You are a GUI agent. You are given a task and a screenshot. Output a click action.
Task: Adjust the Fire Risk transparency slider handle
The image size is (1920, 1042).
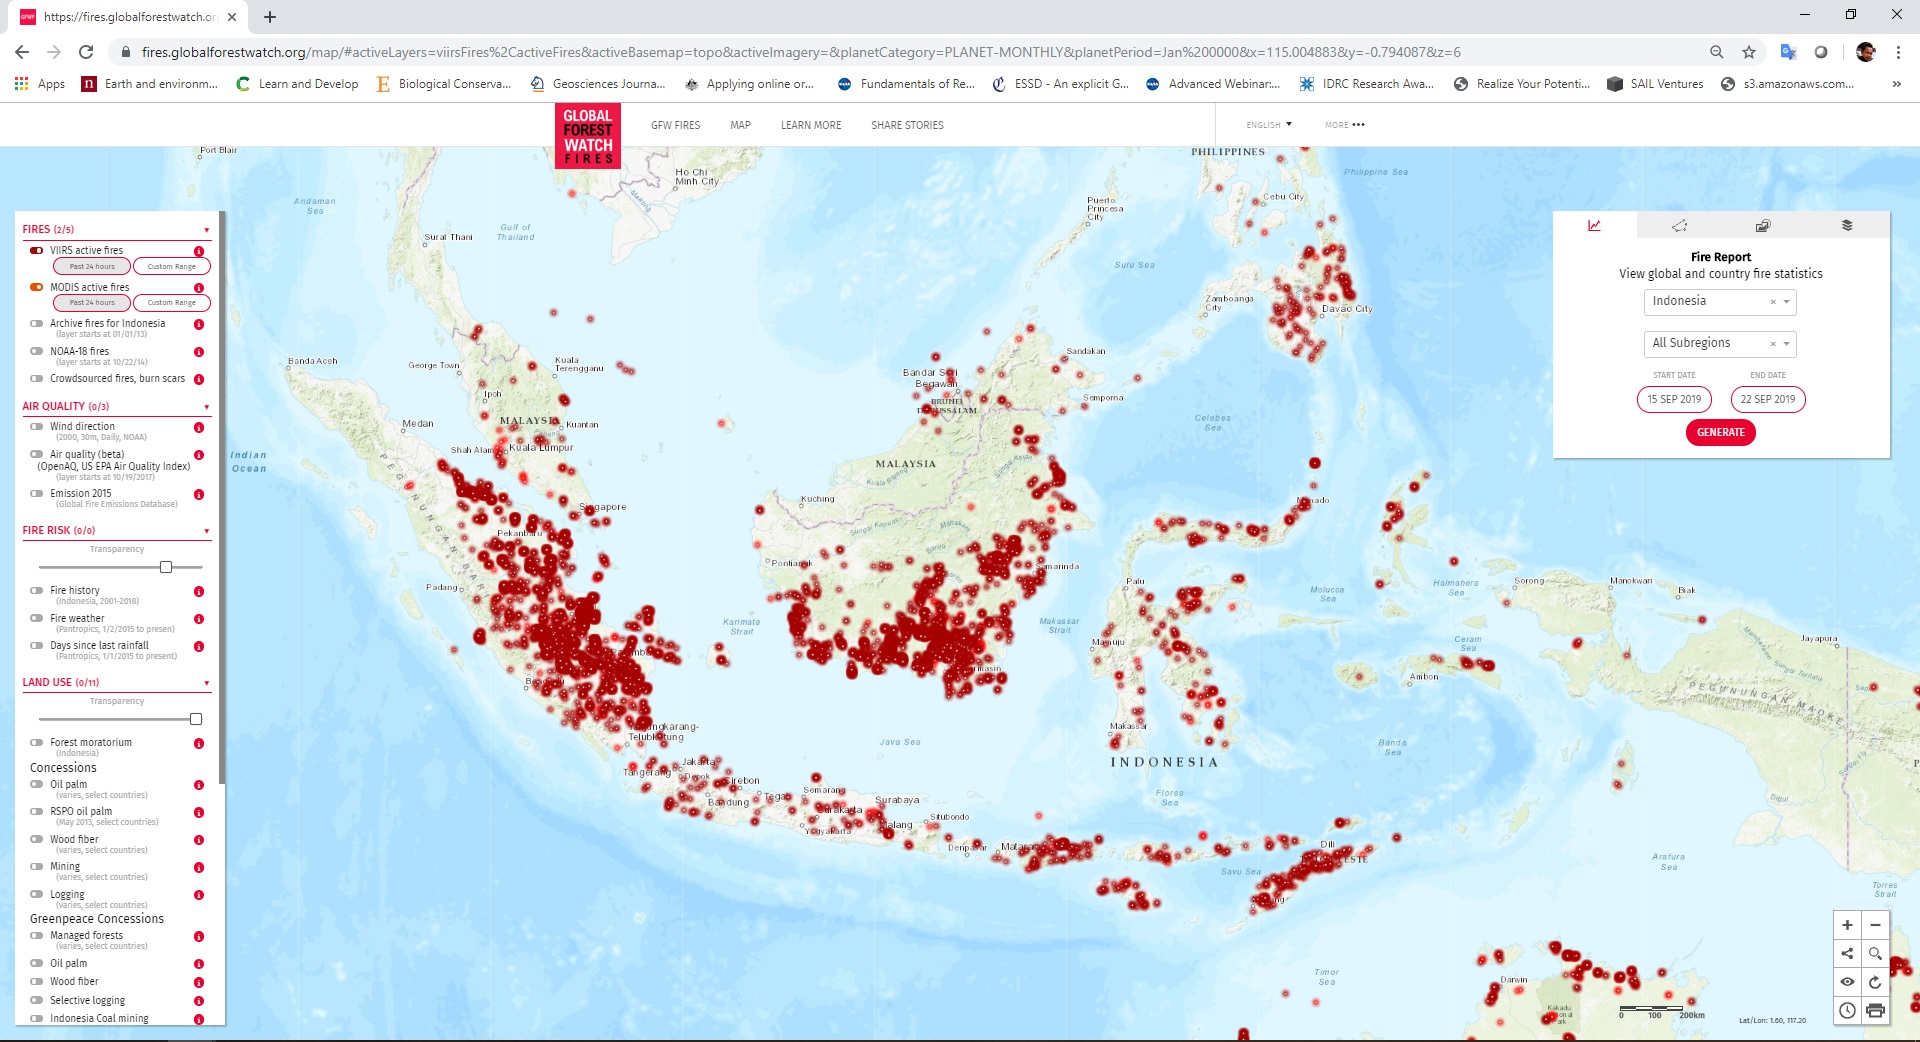[x=166, y=567]
